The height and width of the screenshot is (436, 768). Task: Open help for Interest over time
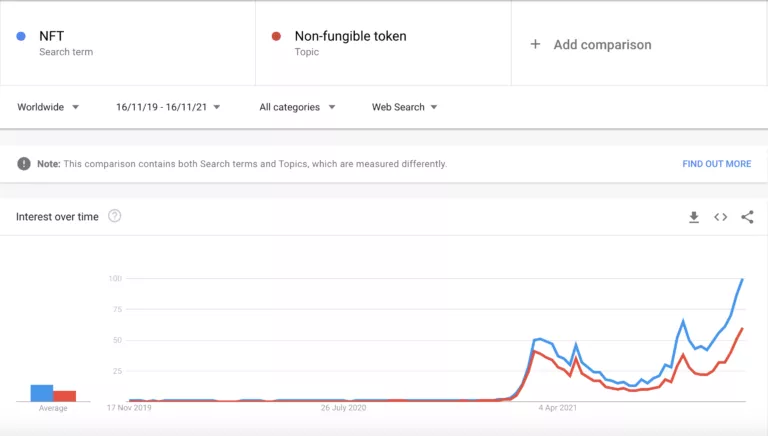tap(114, 216)
